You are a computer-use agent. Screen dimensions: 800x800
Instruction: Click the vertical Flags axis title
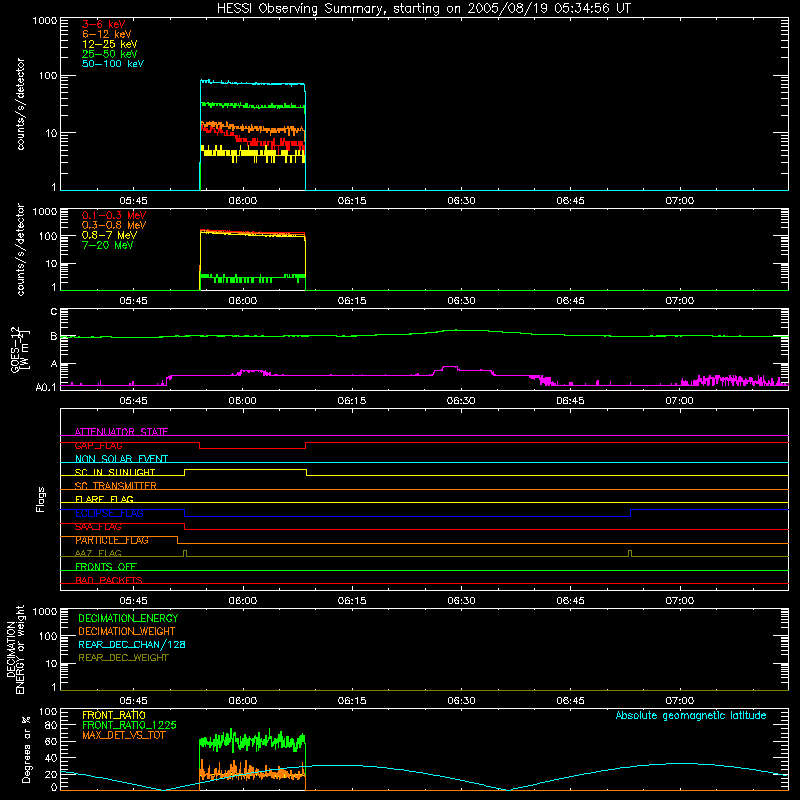40,499
